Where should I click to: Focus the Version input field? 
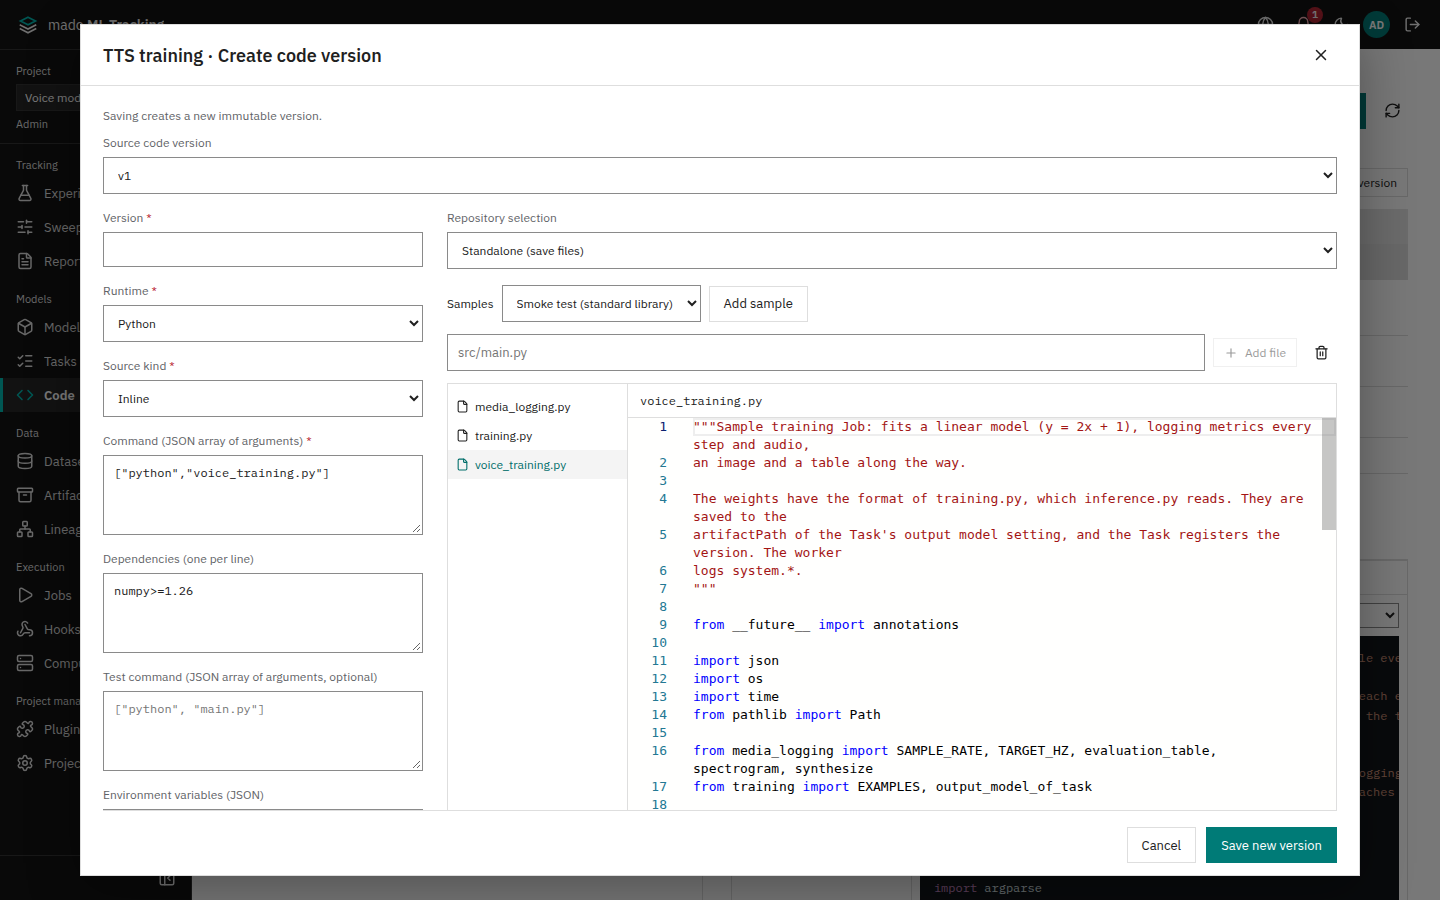[x=263, y=250]
